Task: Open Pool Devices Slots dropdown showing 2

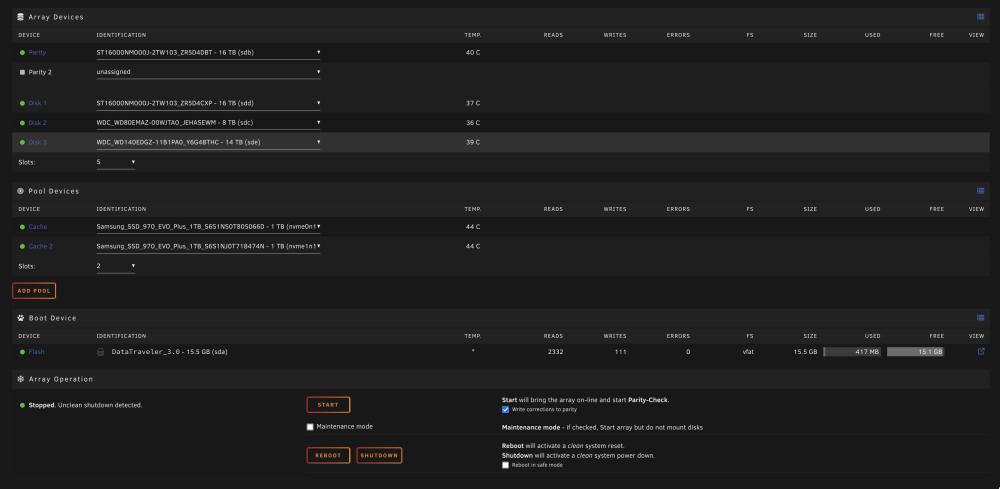Action: coord(116,266)
